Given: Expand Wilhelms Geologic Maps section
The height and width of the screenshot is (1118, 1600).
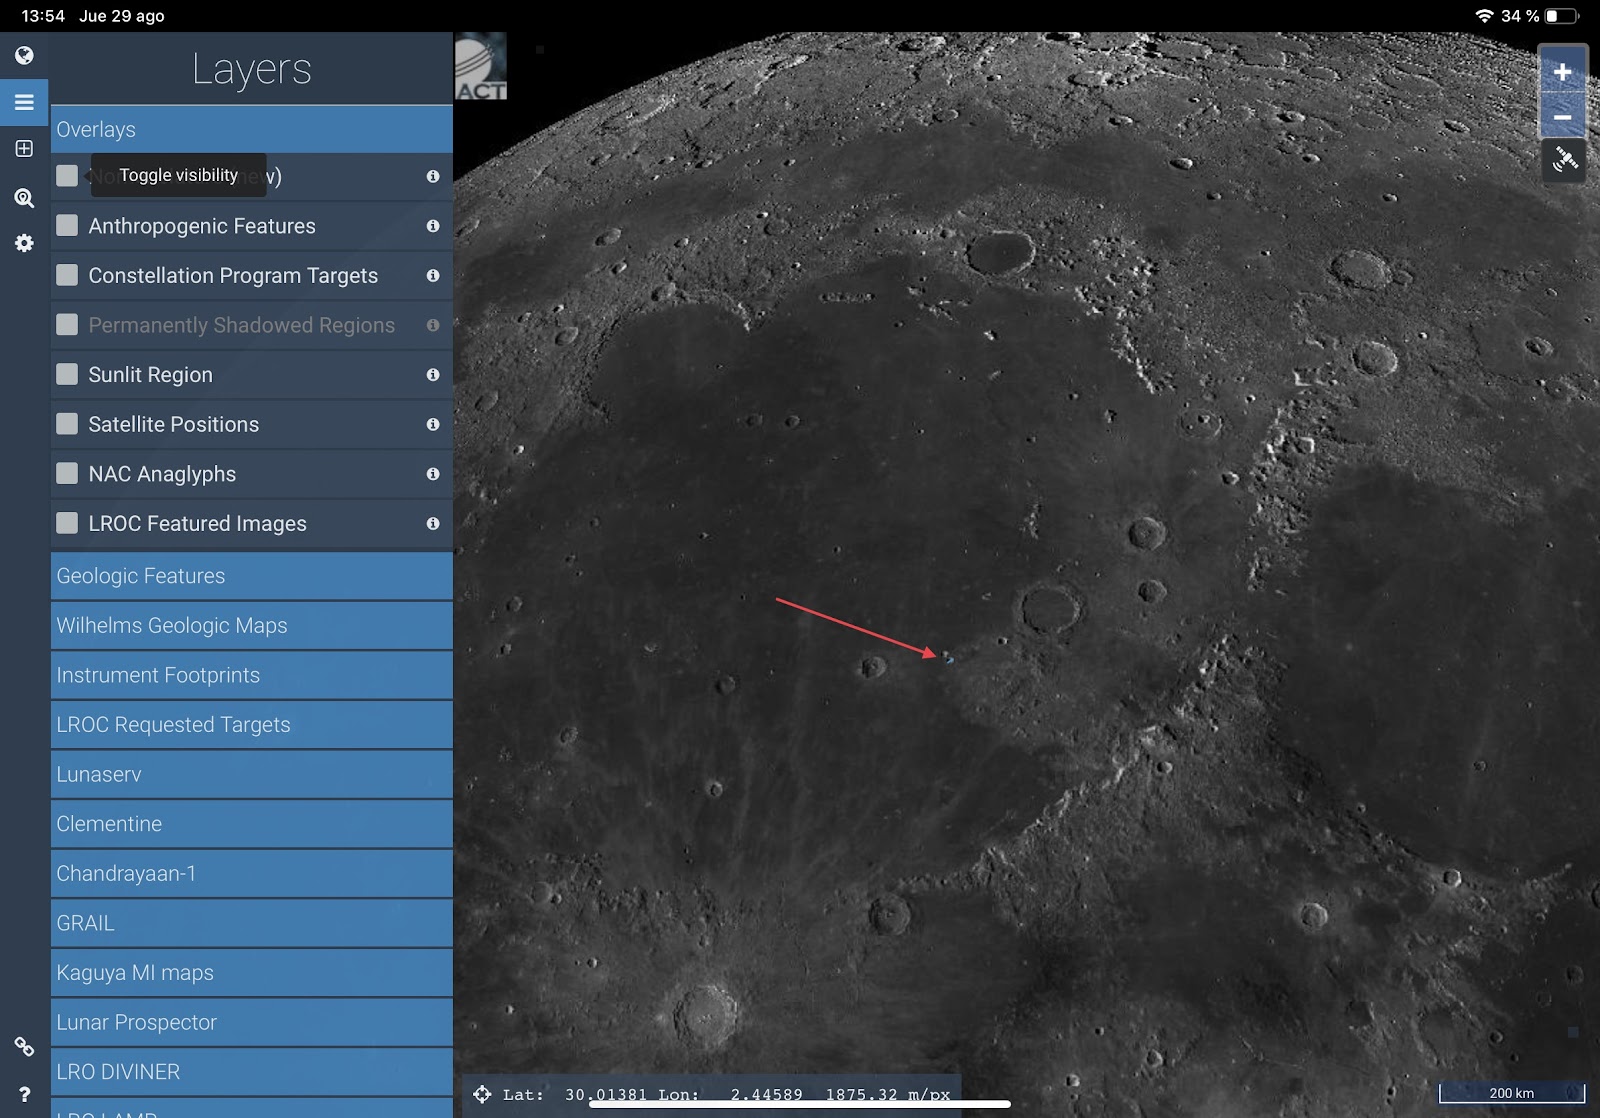Looking at the screenshot, I should coord(252,625).
